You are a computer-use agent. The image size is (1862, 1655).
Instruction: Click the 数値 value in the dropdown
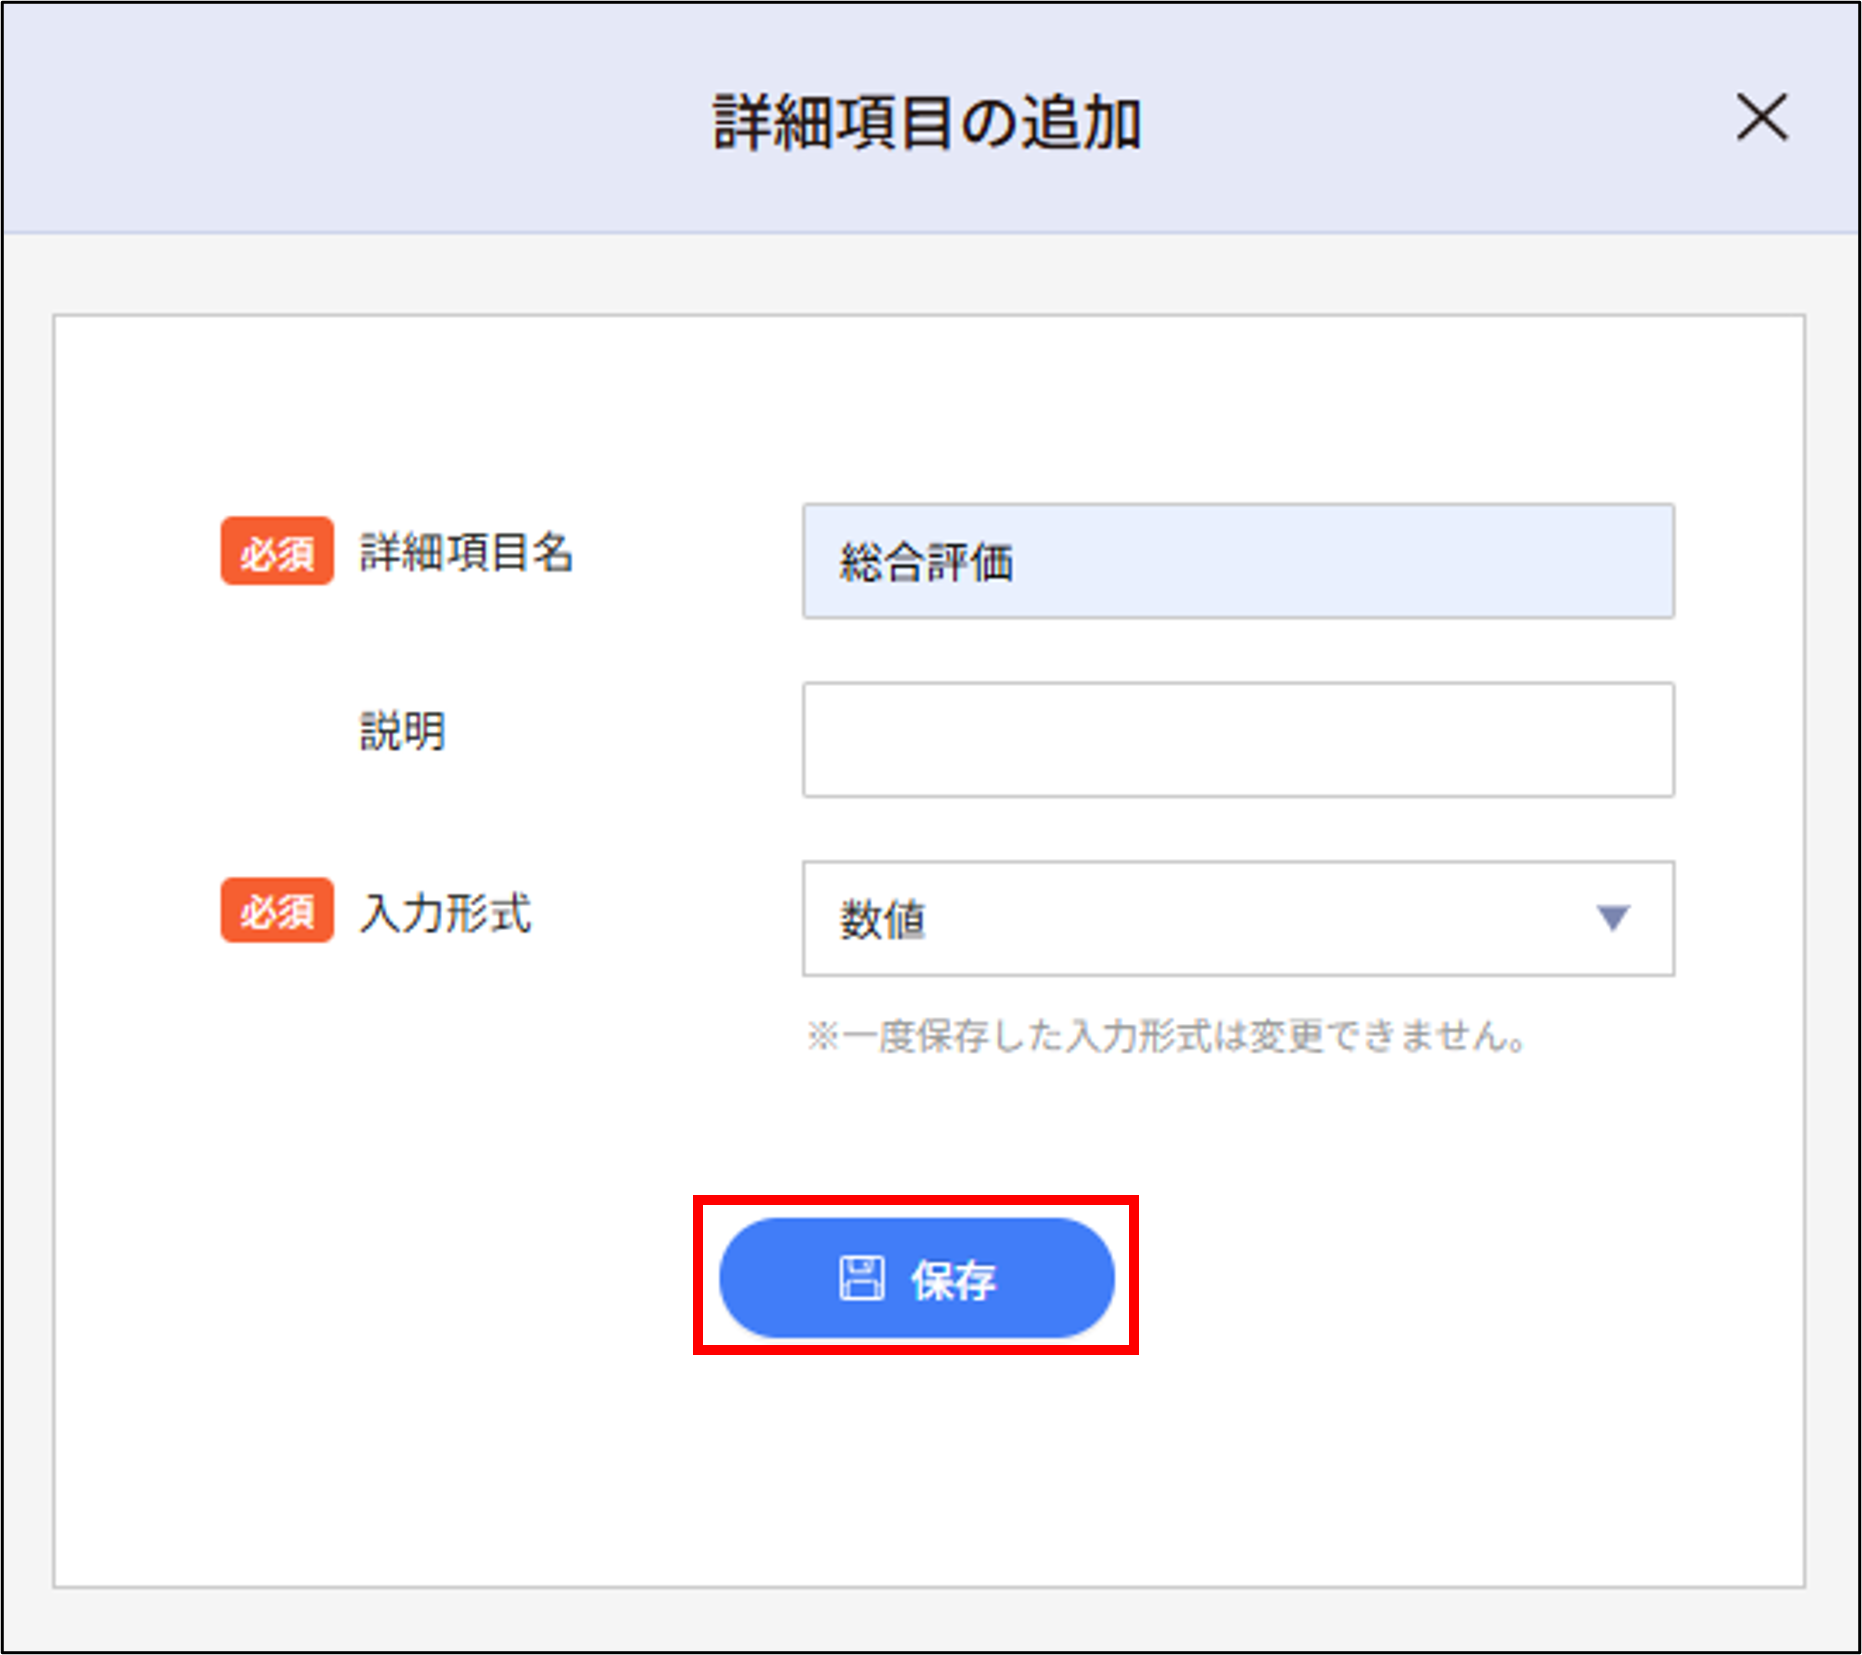[883, 921]
